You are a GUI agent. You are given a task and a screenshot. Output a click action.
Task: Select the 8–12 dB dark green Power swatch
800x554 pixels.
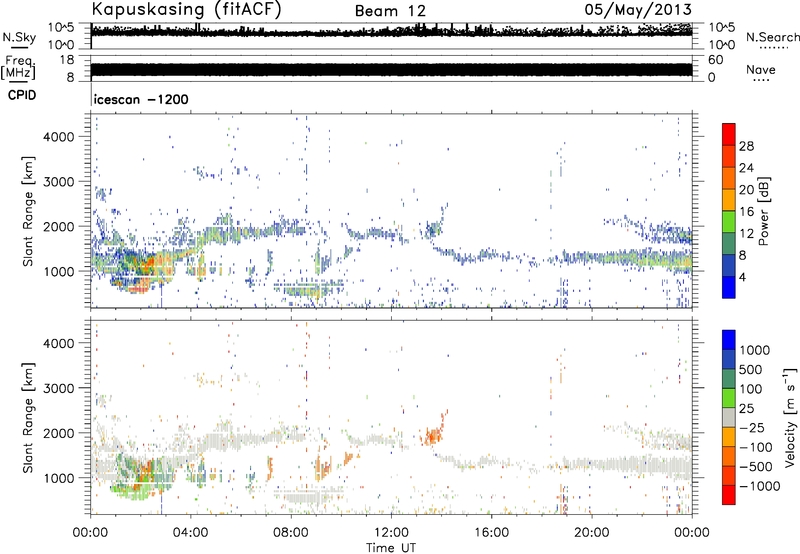(x=729, y=244)
